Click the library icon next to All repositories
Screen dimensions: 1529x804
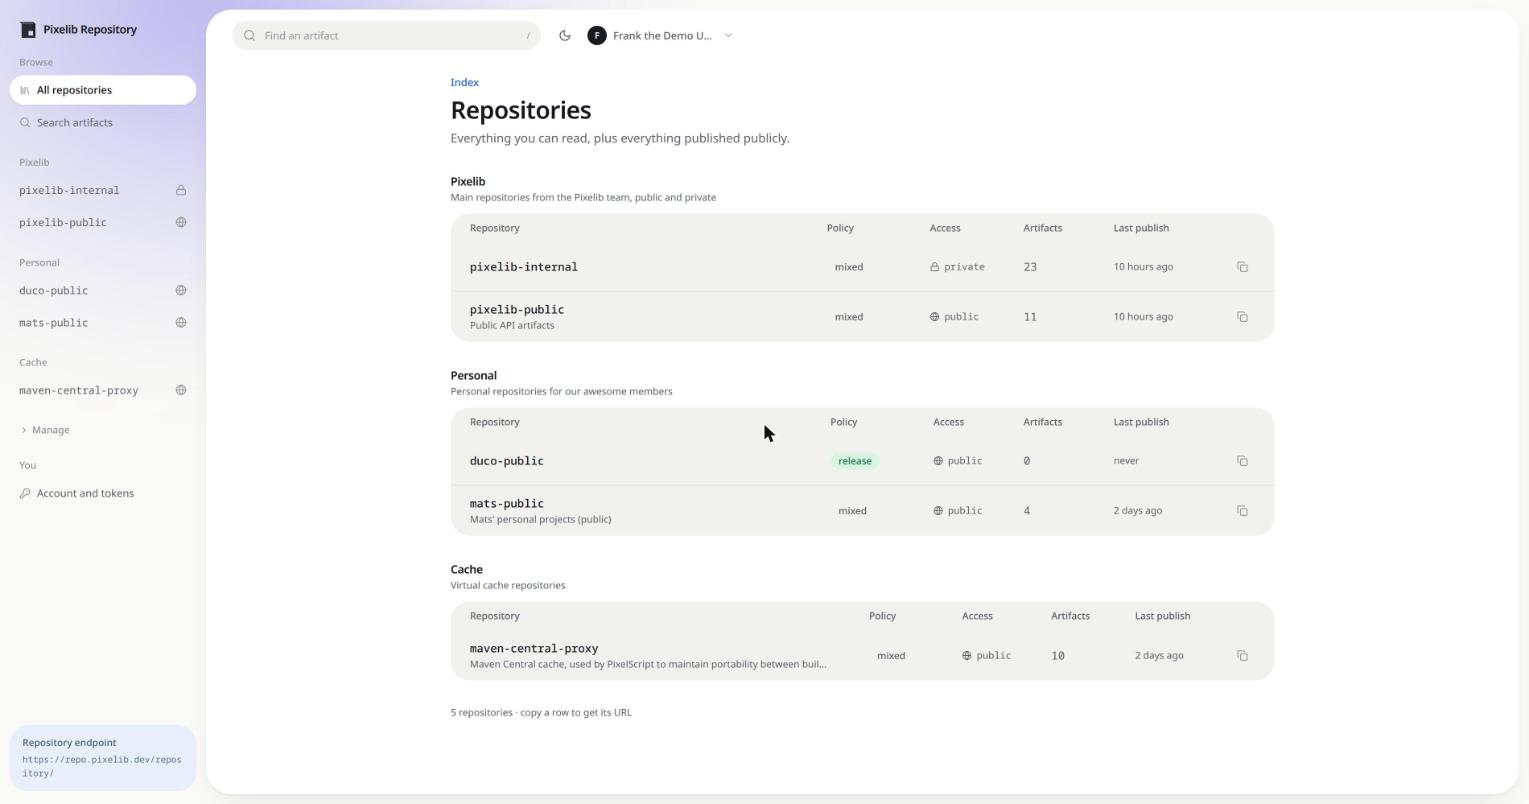click(25, 90)
